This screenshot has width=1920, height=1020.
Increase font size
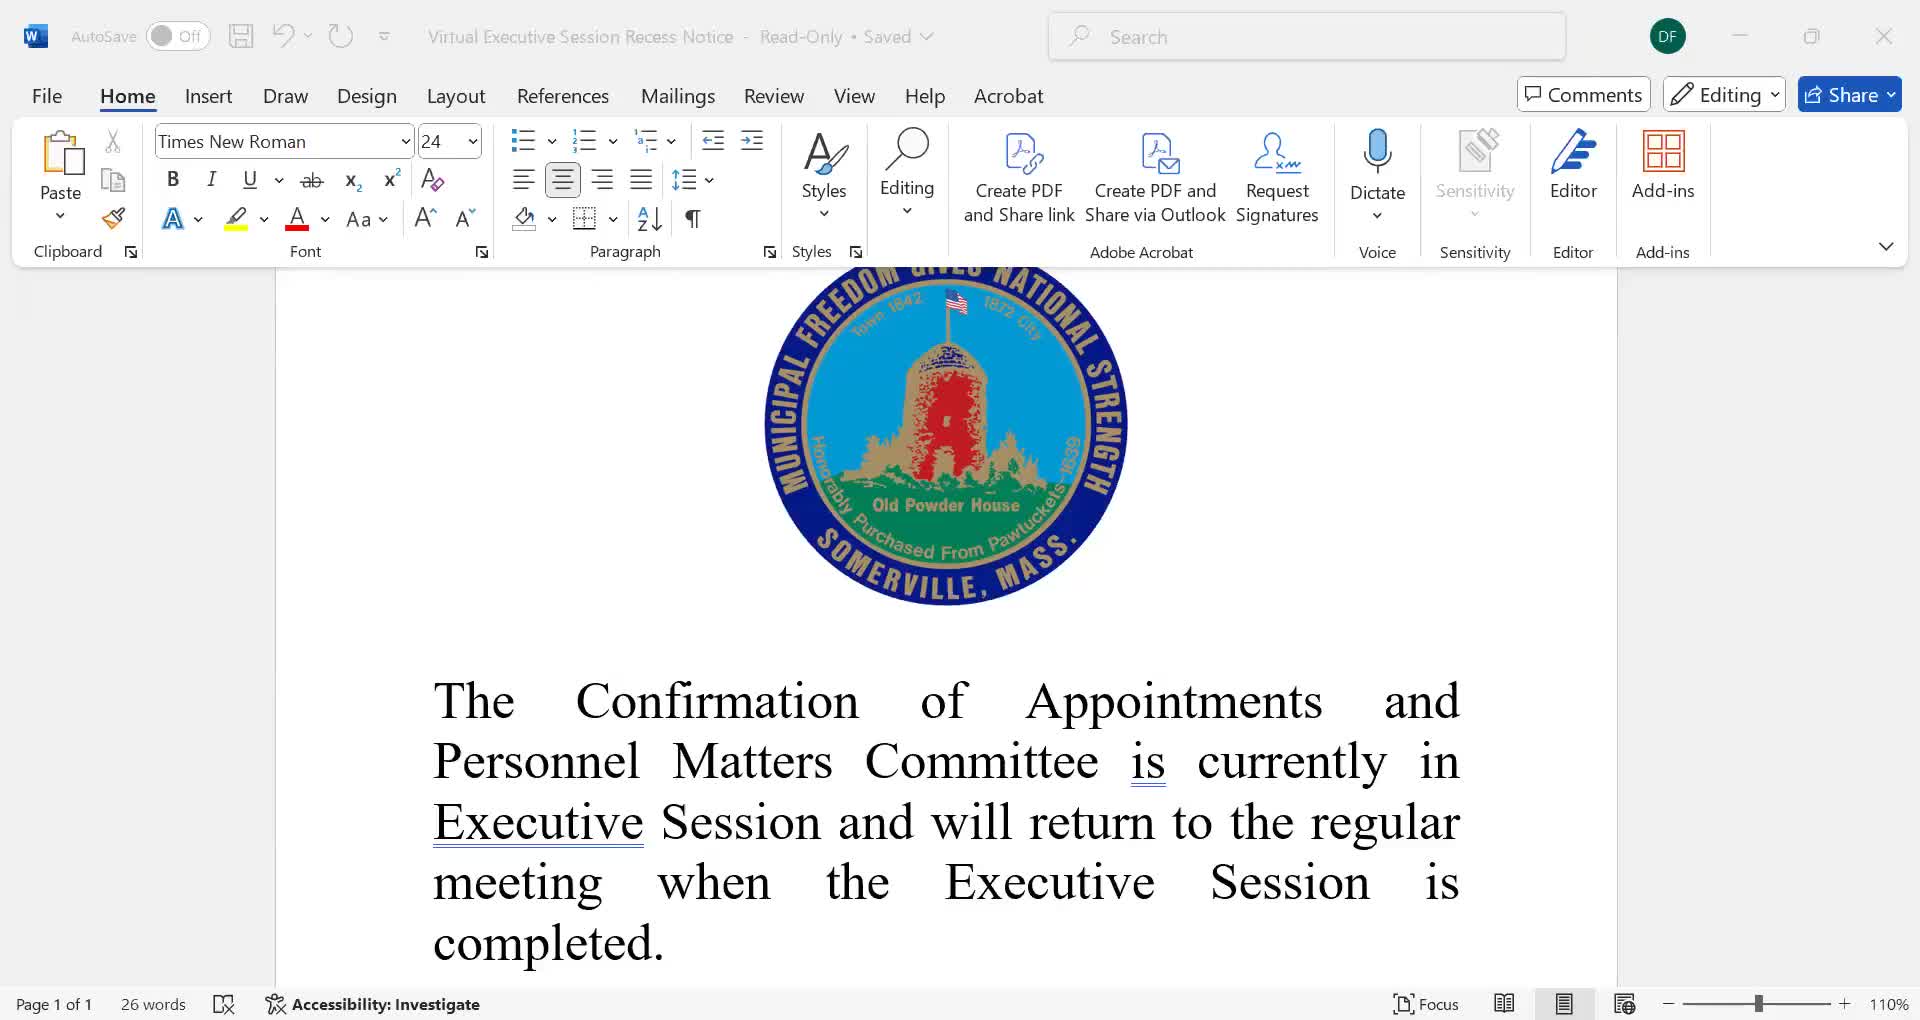pyautogui.click(x=425, y=218)
